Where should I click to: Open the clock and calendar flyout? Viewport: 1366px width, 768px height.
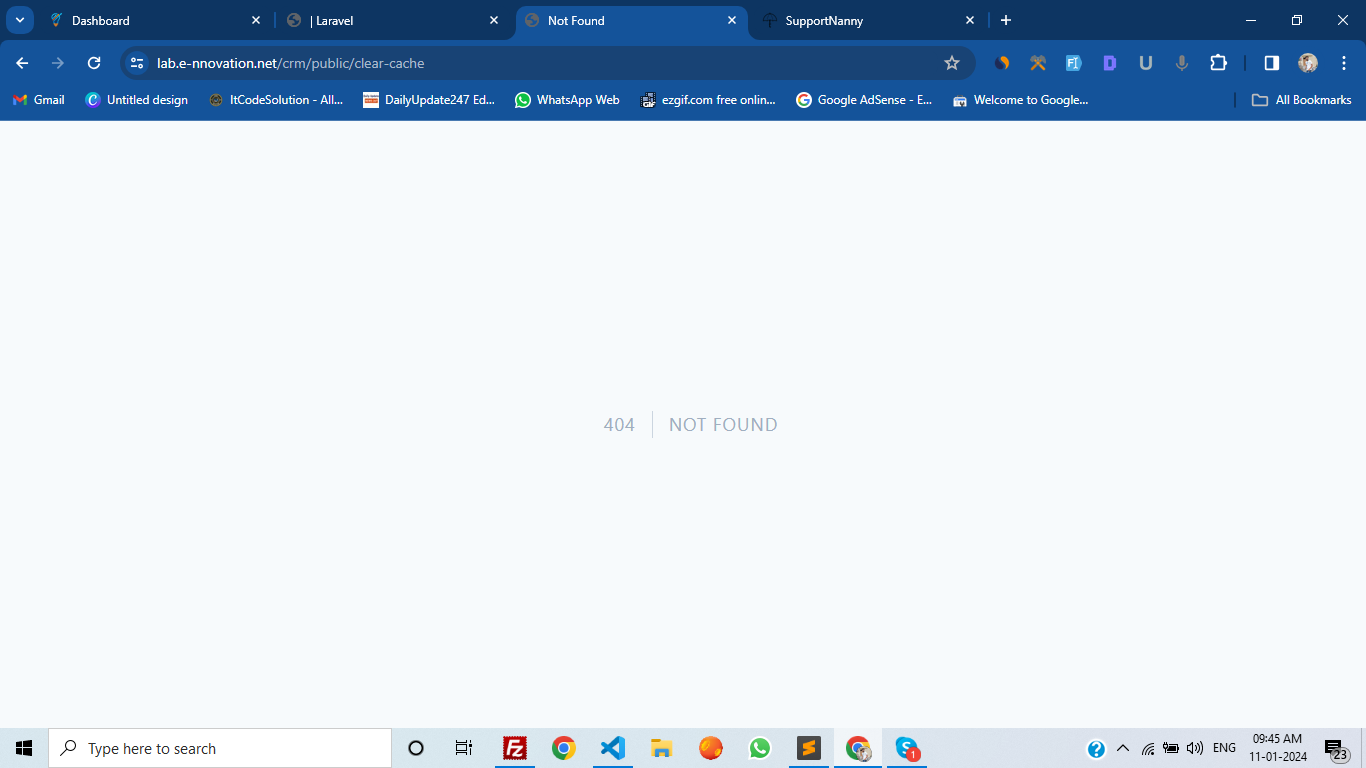coord(1279,748)
